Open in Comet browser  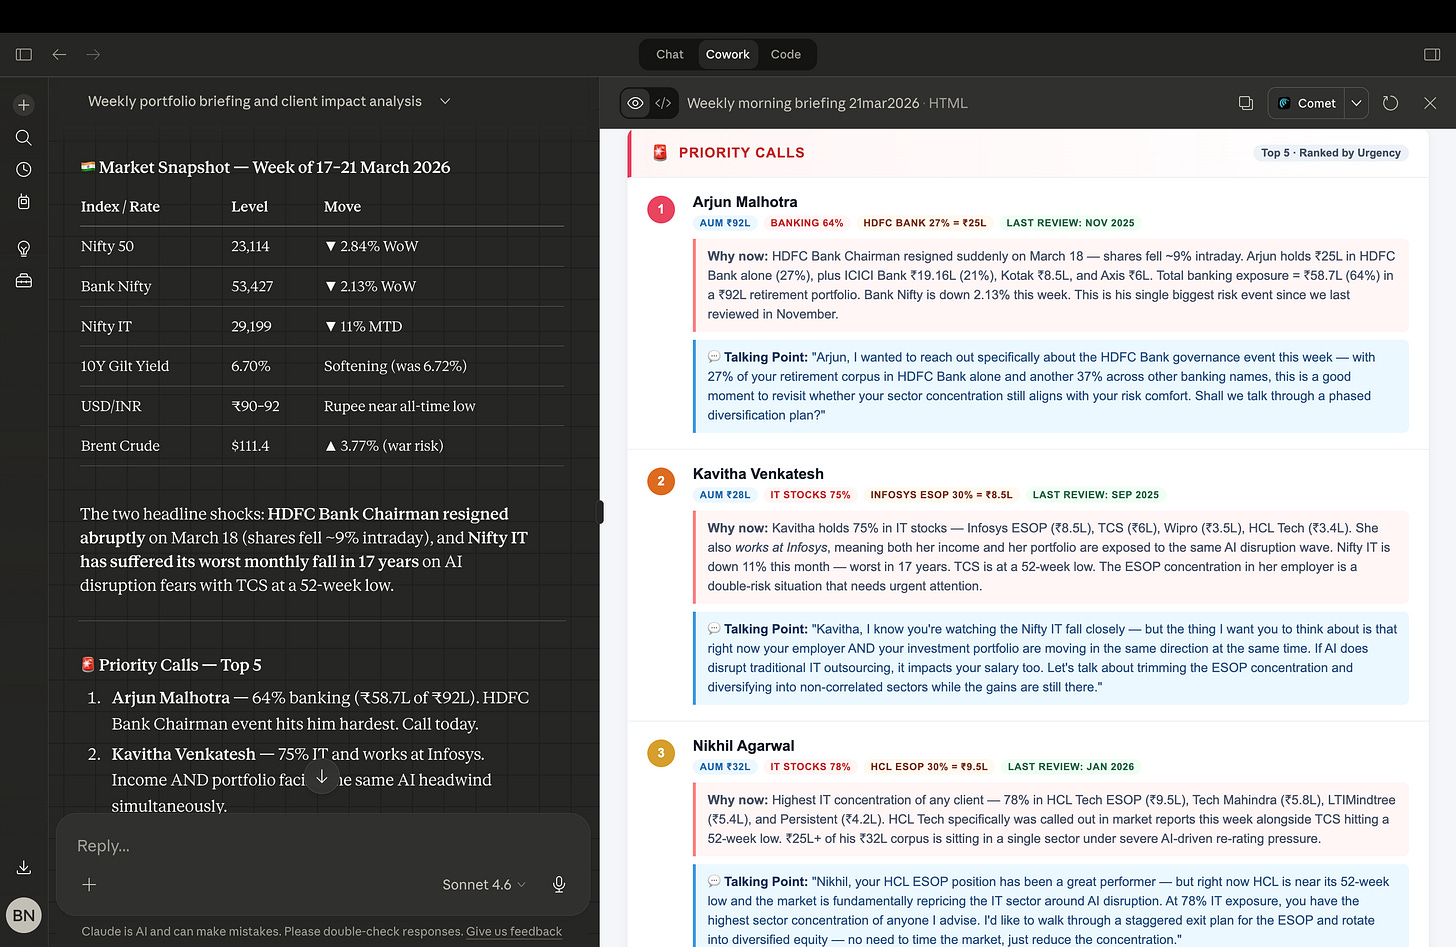[1307, 103]
